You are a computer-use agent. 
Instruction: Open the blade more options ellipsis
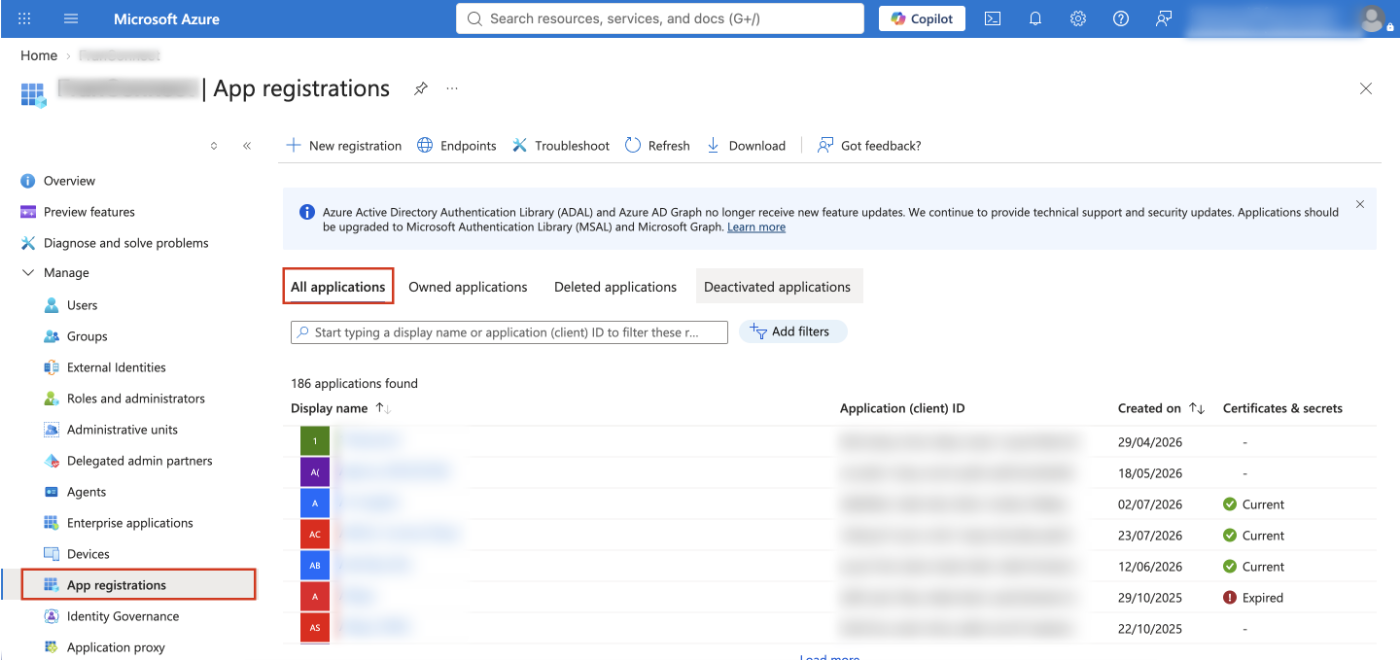tap(452, 89)
